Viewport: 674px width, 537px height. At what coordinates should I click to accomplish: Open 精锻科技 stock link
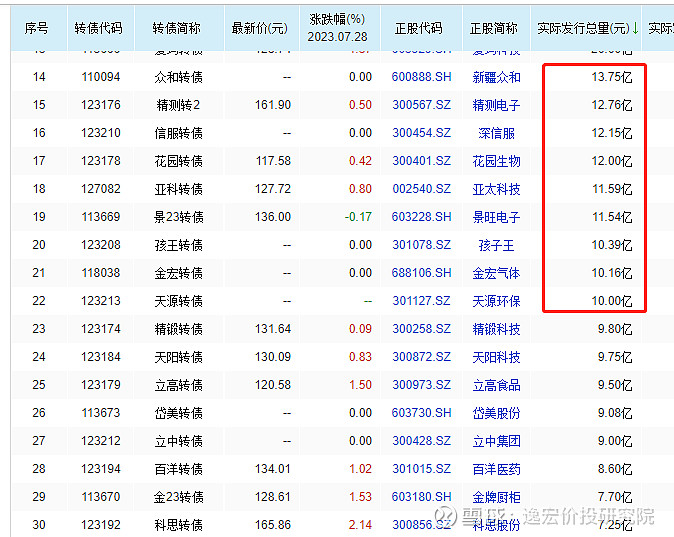coord(496,329)
